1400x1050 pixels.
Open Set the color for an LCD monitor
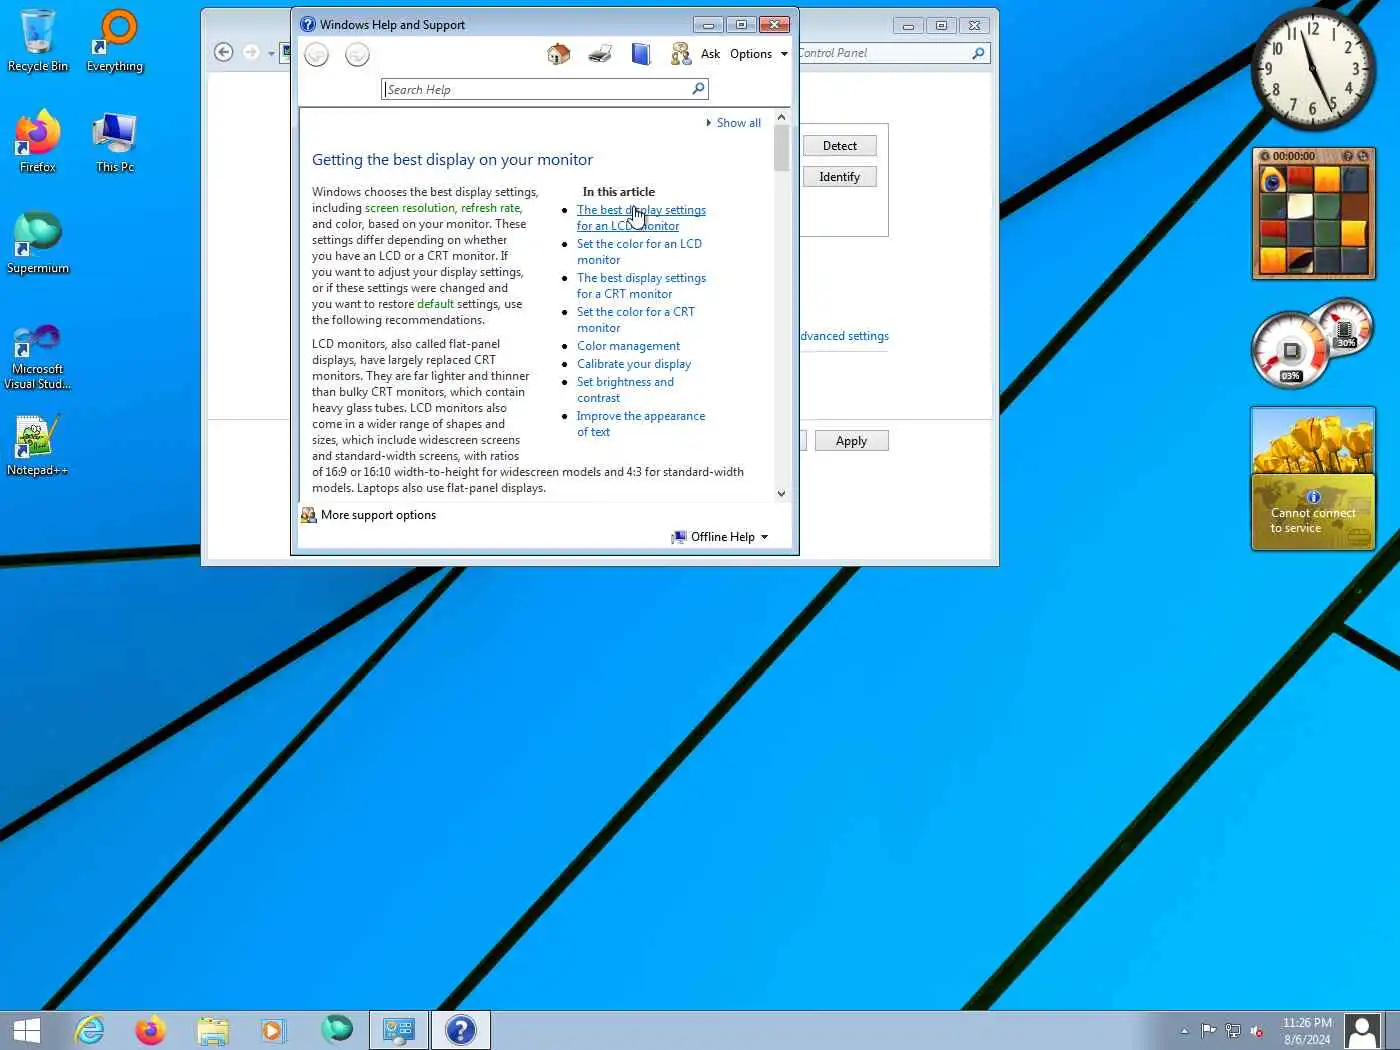coord(639,252)
